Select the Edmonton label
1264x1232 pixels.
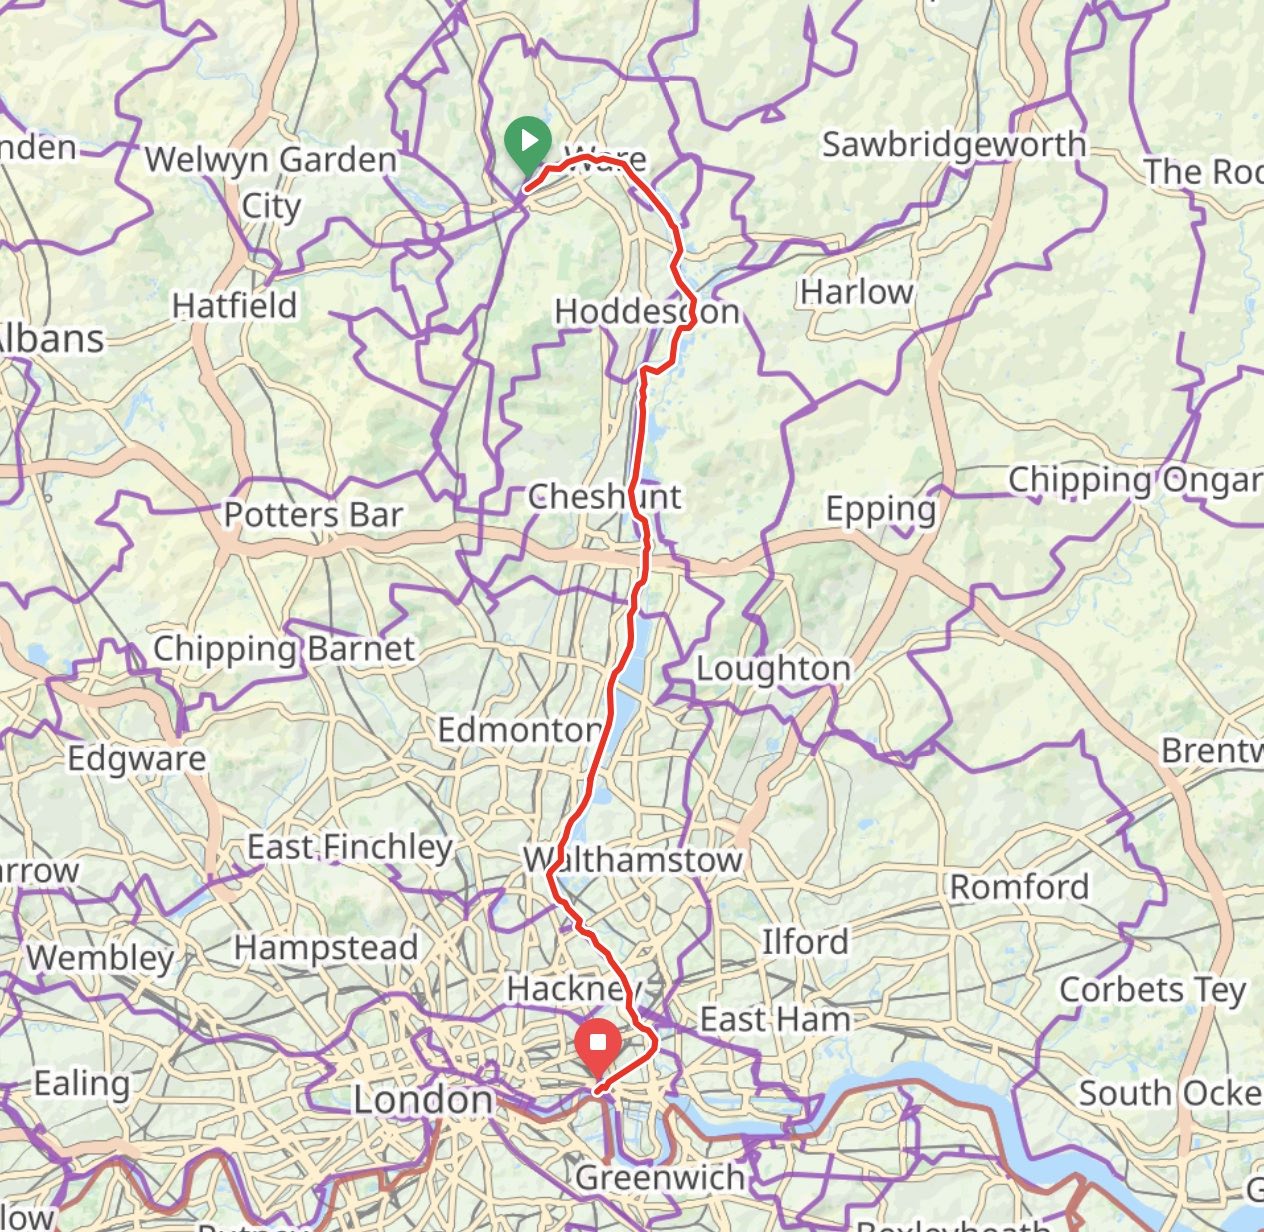[x=519, y=730]
